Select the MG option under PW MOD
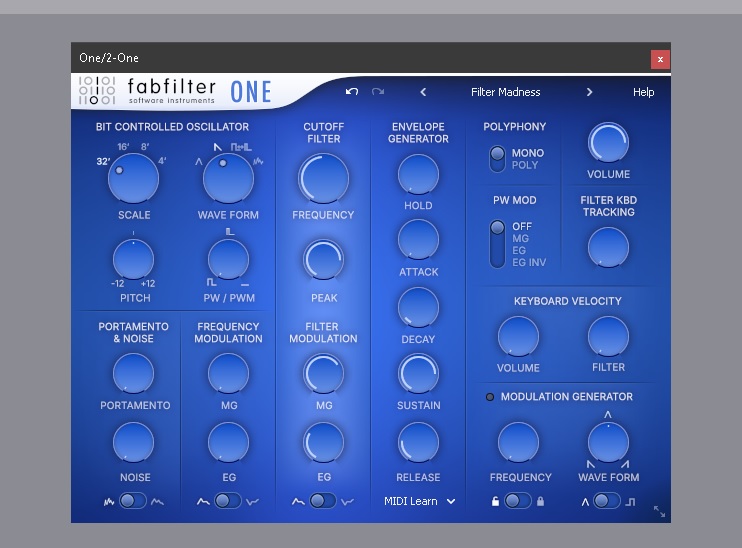Screen dimensions: 742x548 click(520, 239)
